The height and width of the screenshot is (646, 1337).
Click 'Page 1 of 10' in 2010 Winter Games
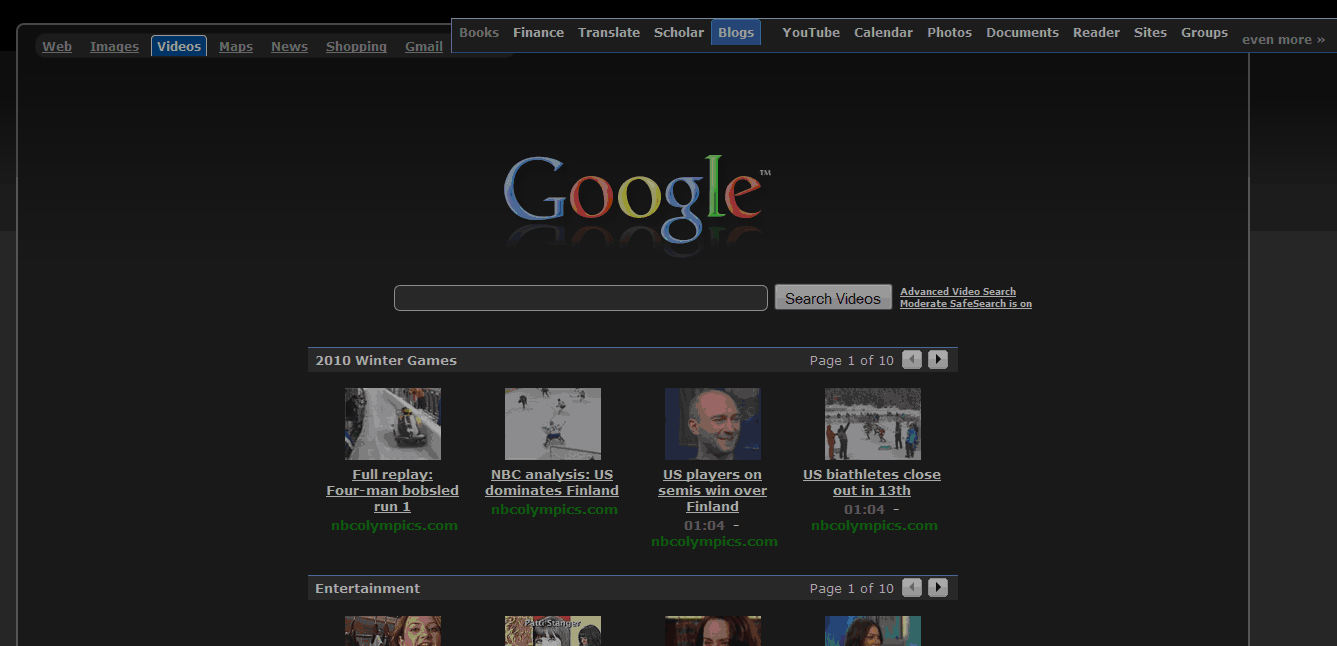[x=852, y=360]
